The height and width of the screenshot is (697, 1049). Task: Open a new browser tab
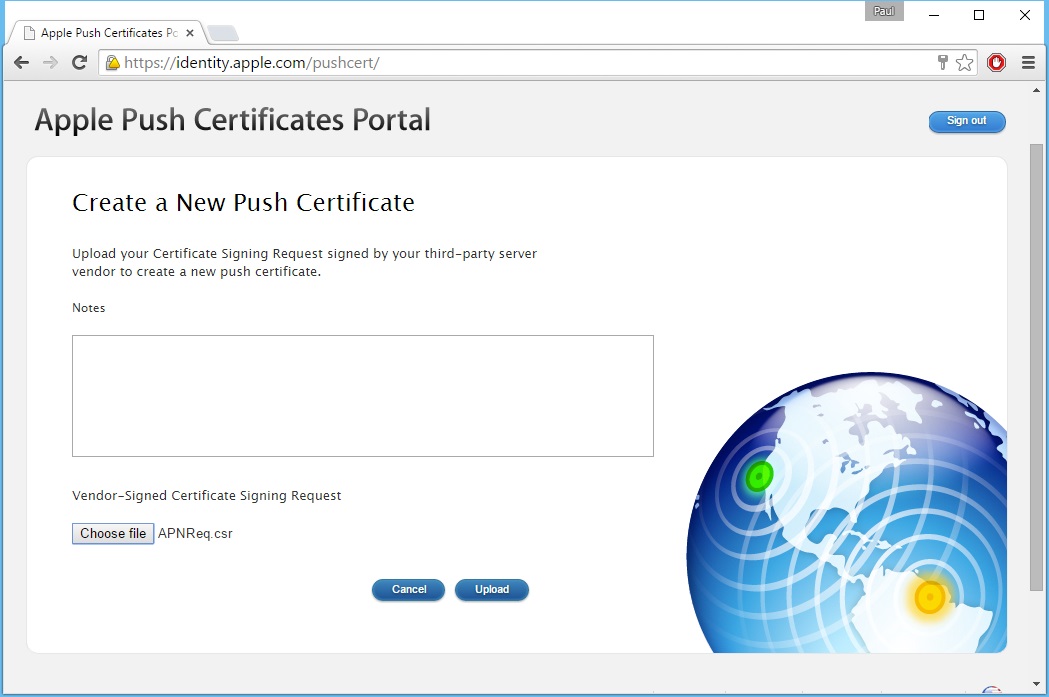click(222, 34)
